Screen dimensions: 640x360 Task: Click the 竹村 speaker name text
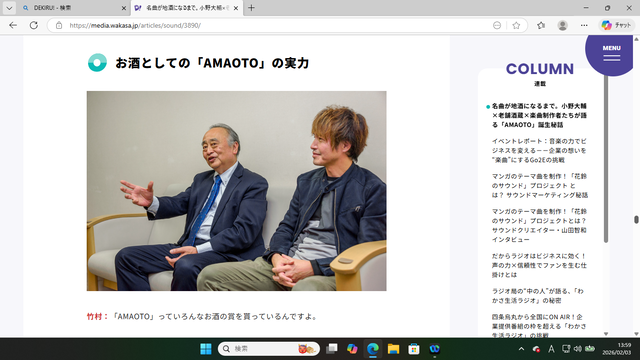[95, 316]
